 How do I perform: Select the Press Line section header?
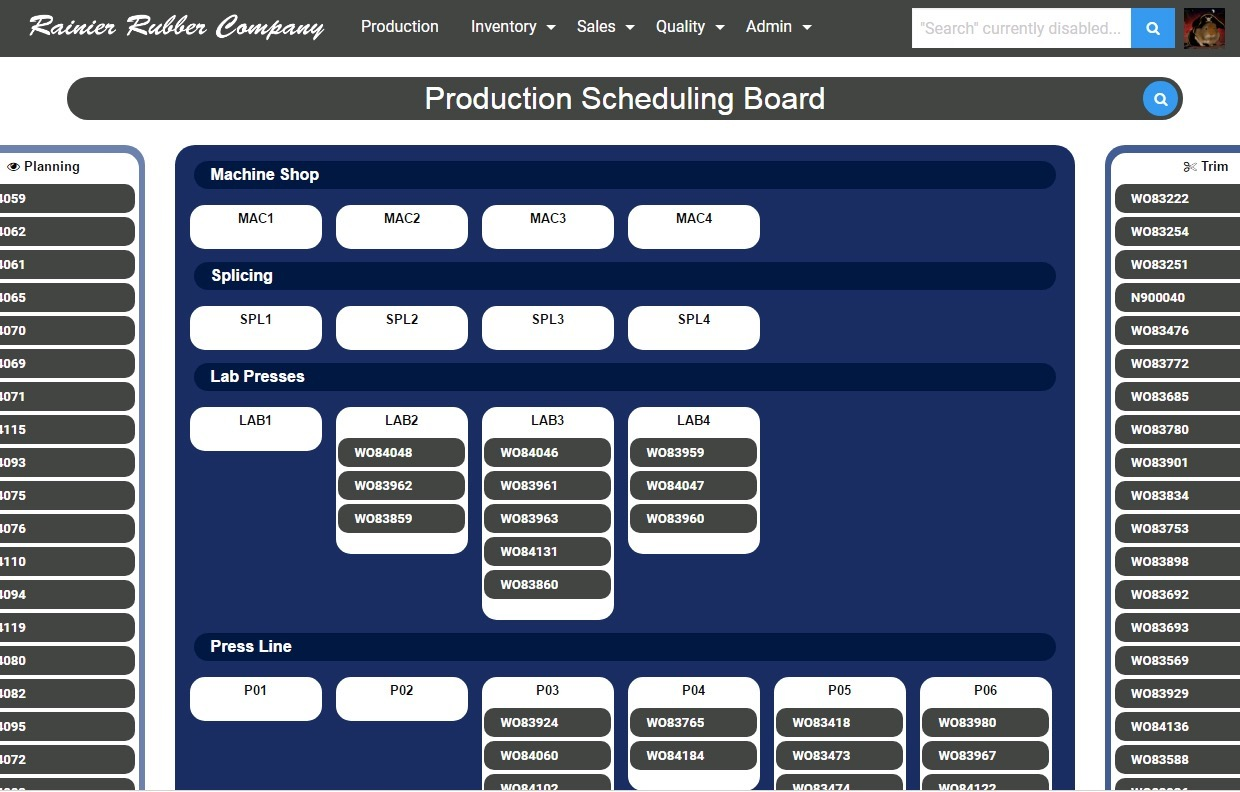pos(625,647)
